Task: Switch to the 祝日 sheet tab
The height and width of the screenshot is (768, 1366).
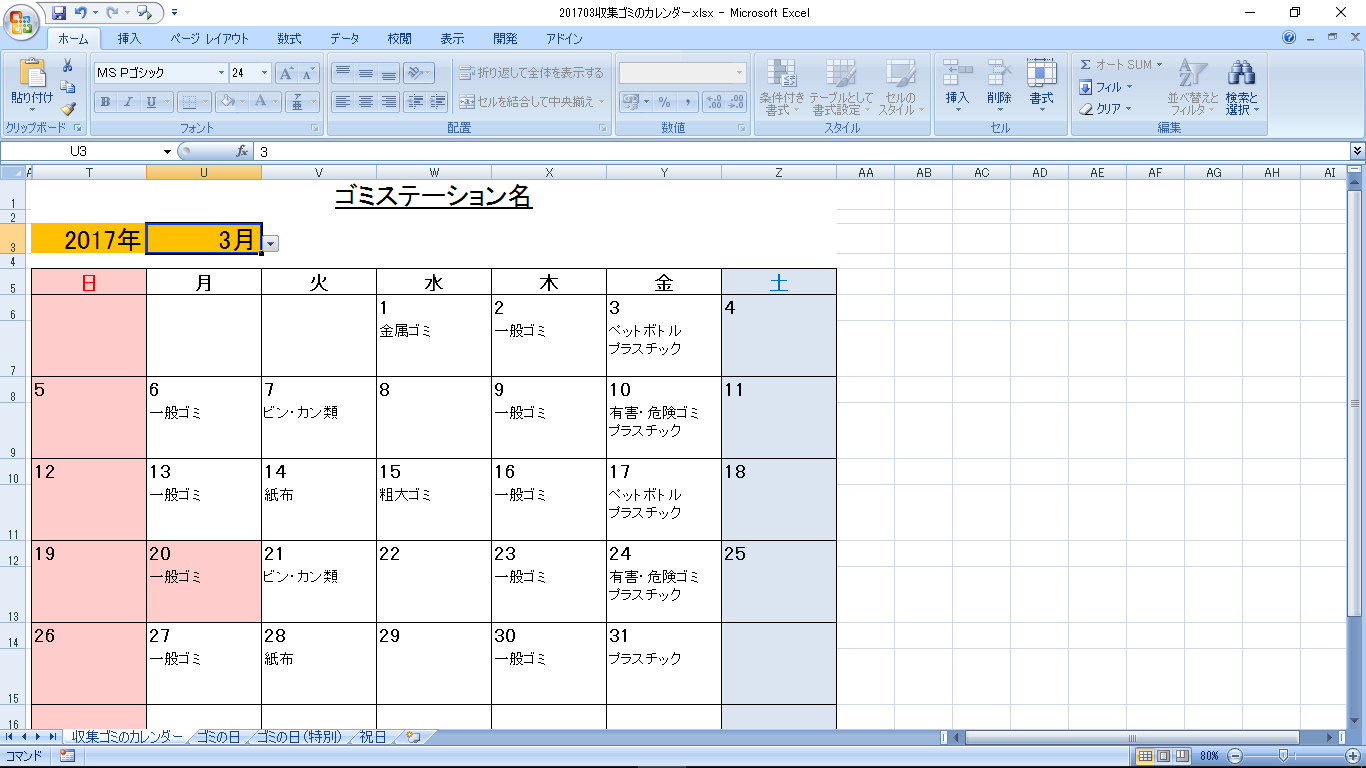Action: [372, 737]
